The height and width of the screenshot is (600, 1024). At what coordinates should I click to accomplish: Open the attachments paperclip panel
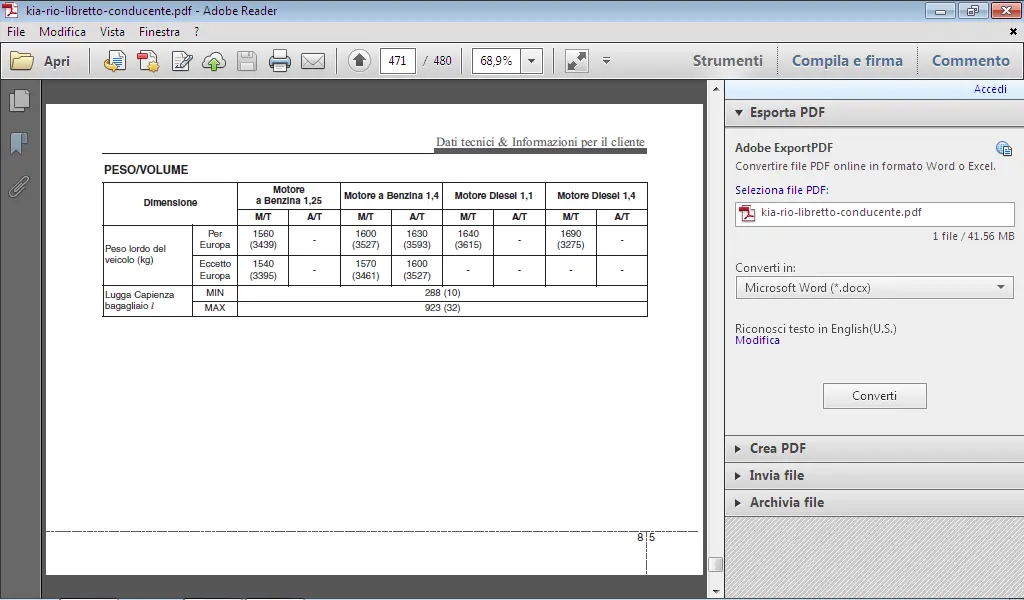[x=20, y=186]
